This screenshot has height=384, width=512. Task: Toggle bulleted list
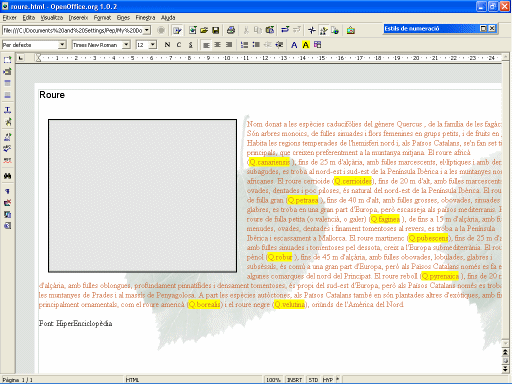click(256, 45)
